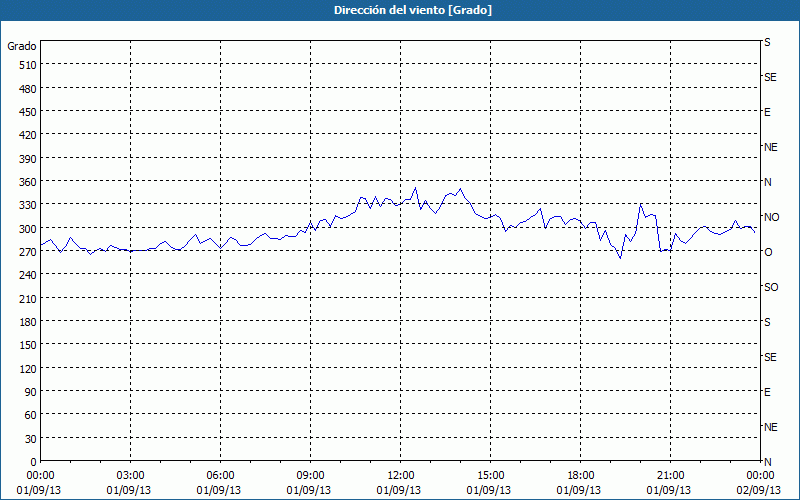The image size is (800, 500).
Task: Pick the 60 y-axis value
Action: (x=31, y=415)
